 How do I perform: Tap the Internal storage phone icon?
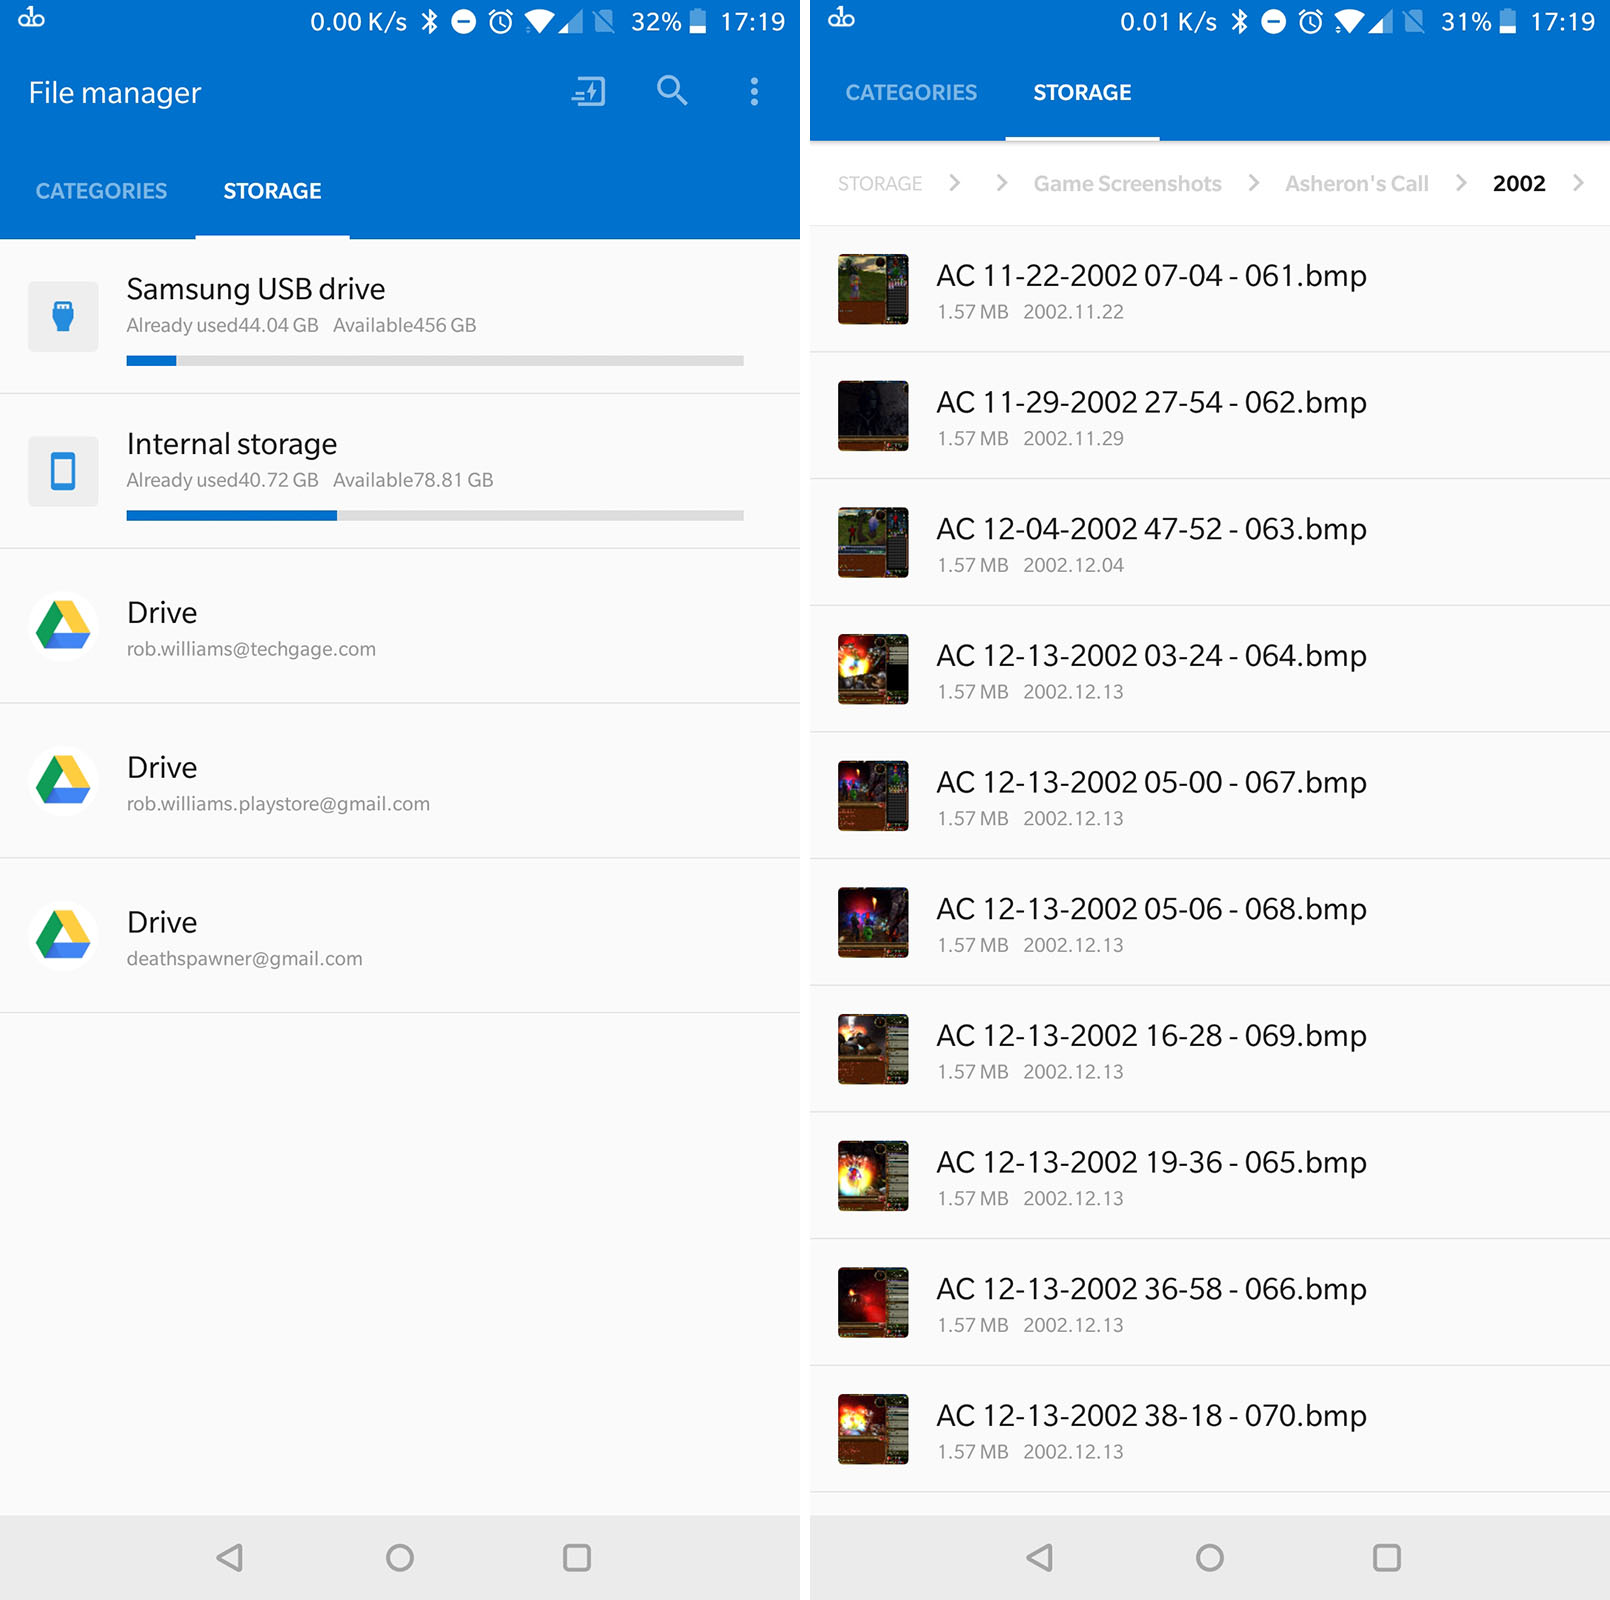click(x=63, y=471)
